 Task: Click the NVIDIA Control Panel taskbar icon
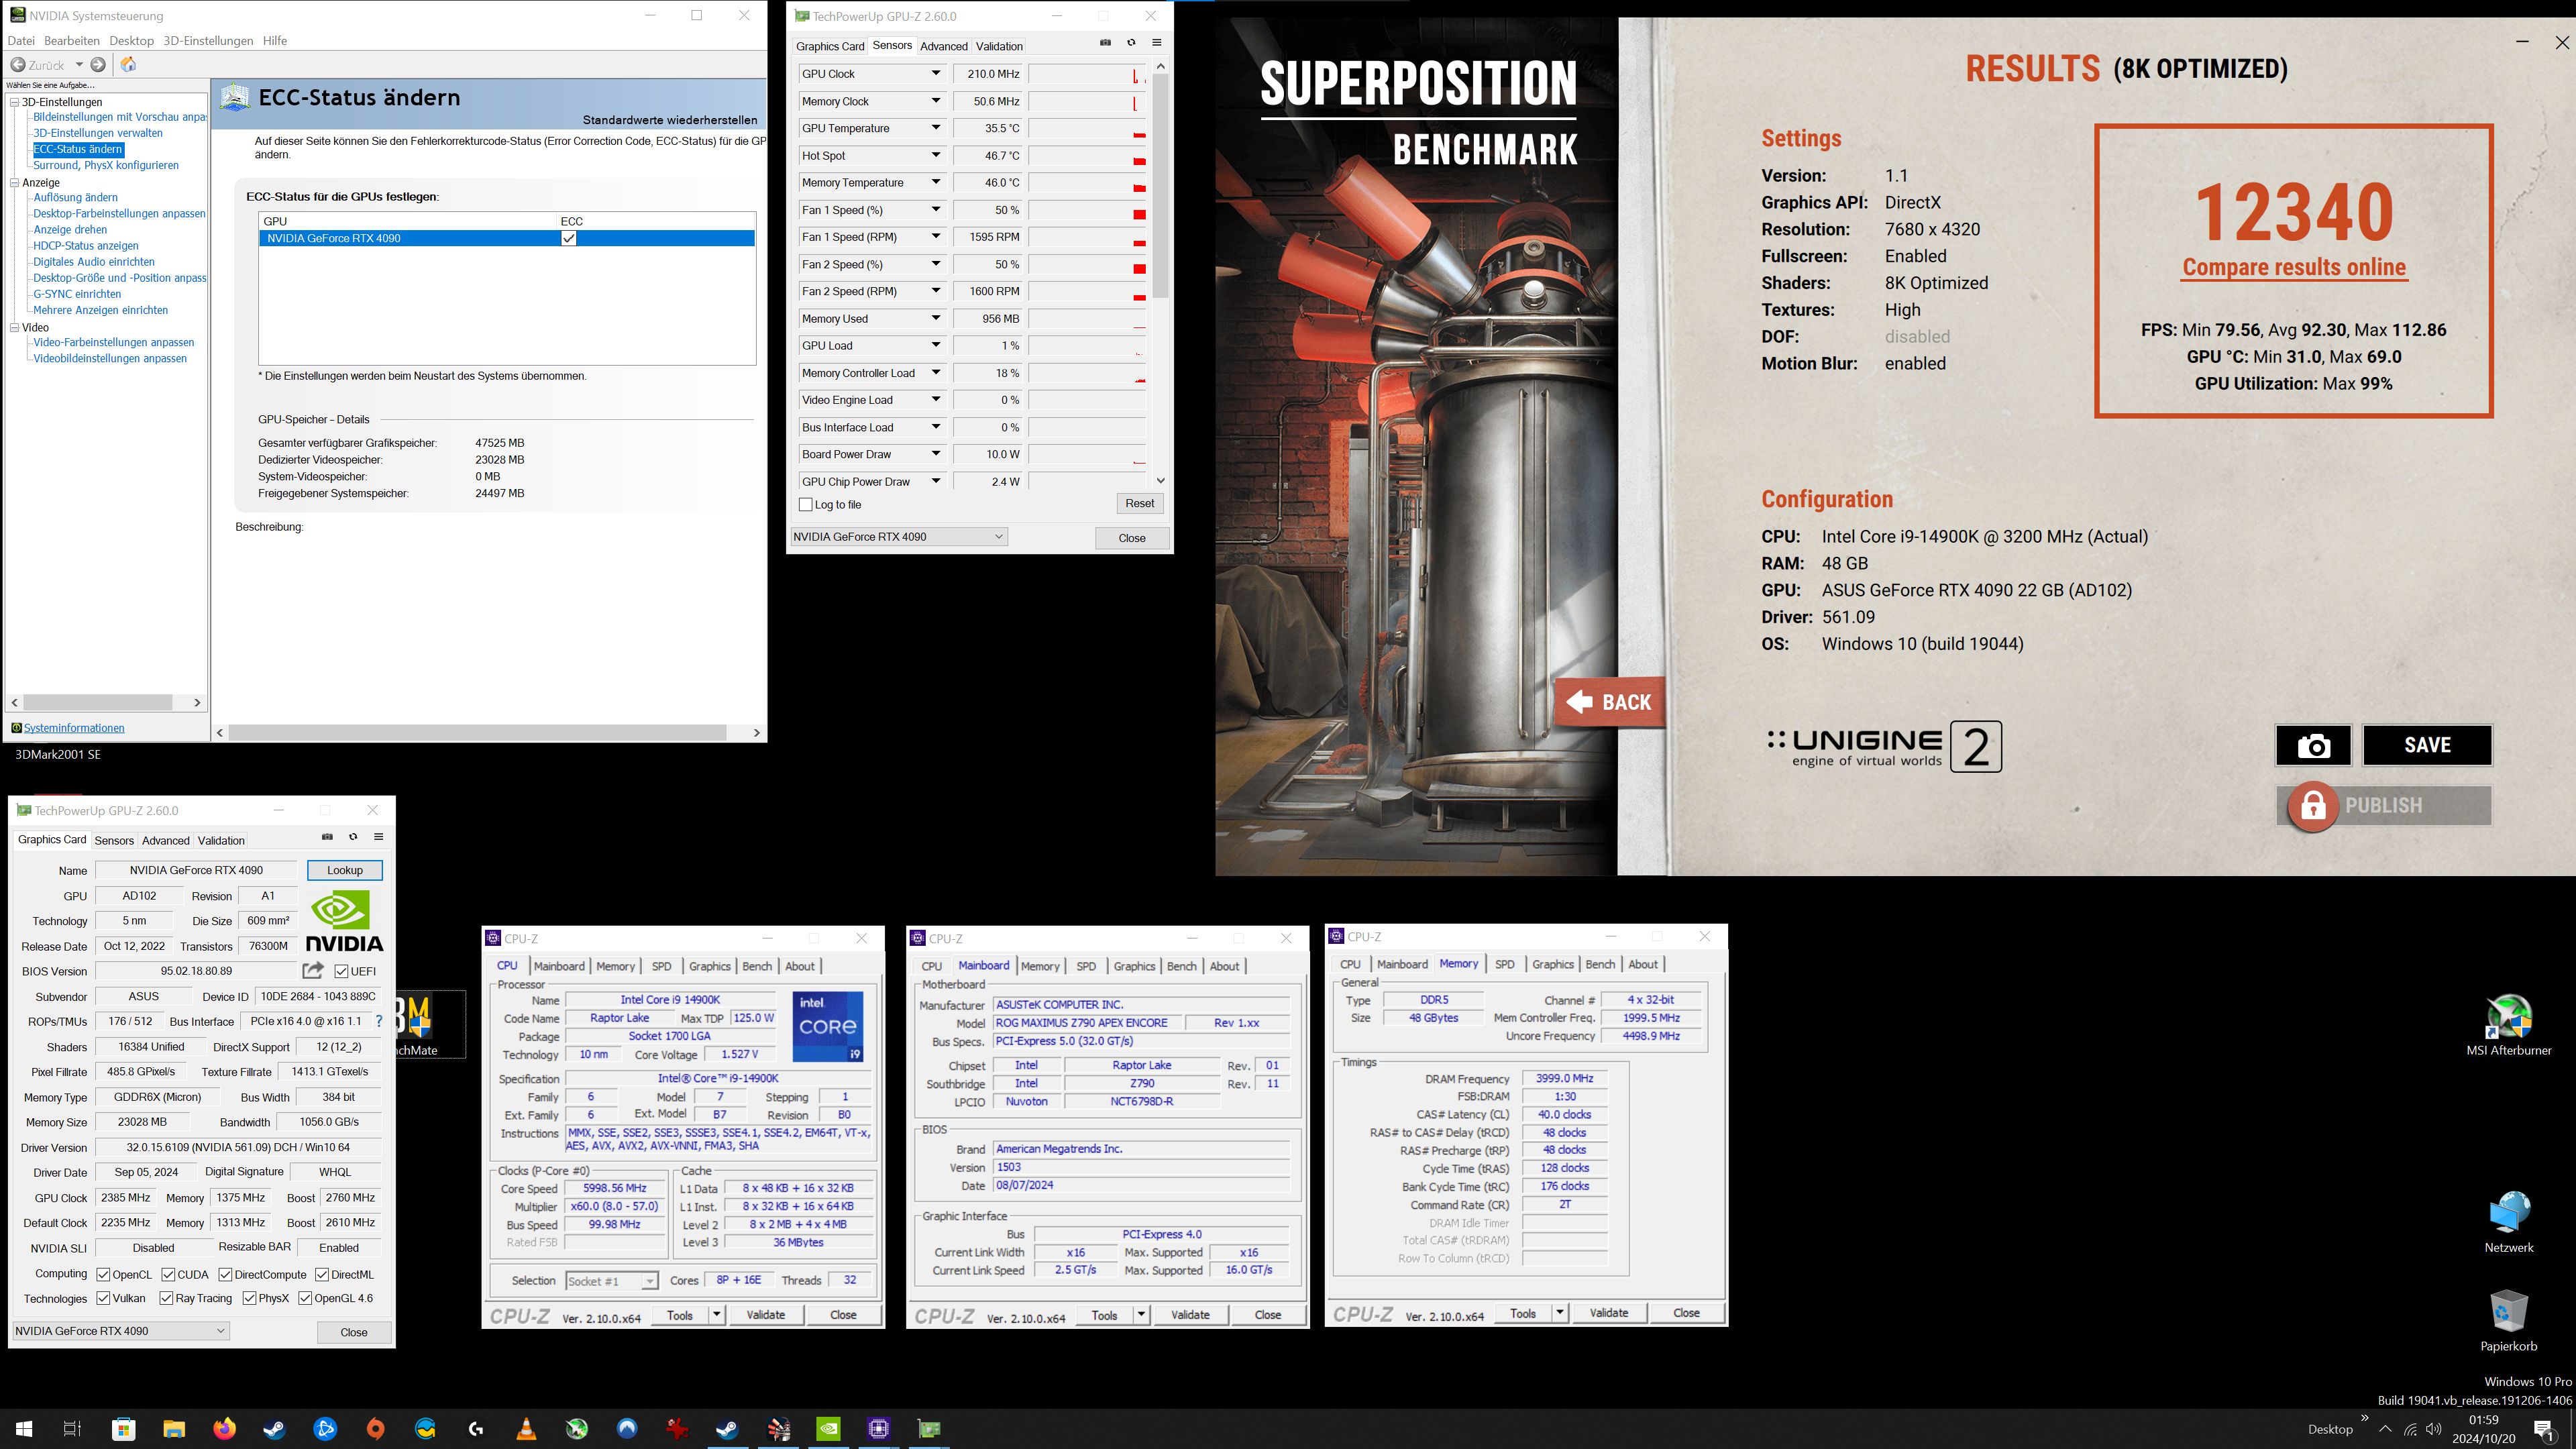[x=828, y=1428]
